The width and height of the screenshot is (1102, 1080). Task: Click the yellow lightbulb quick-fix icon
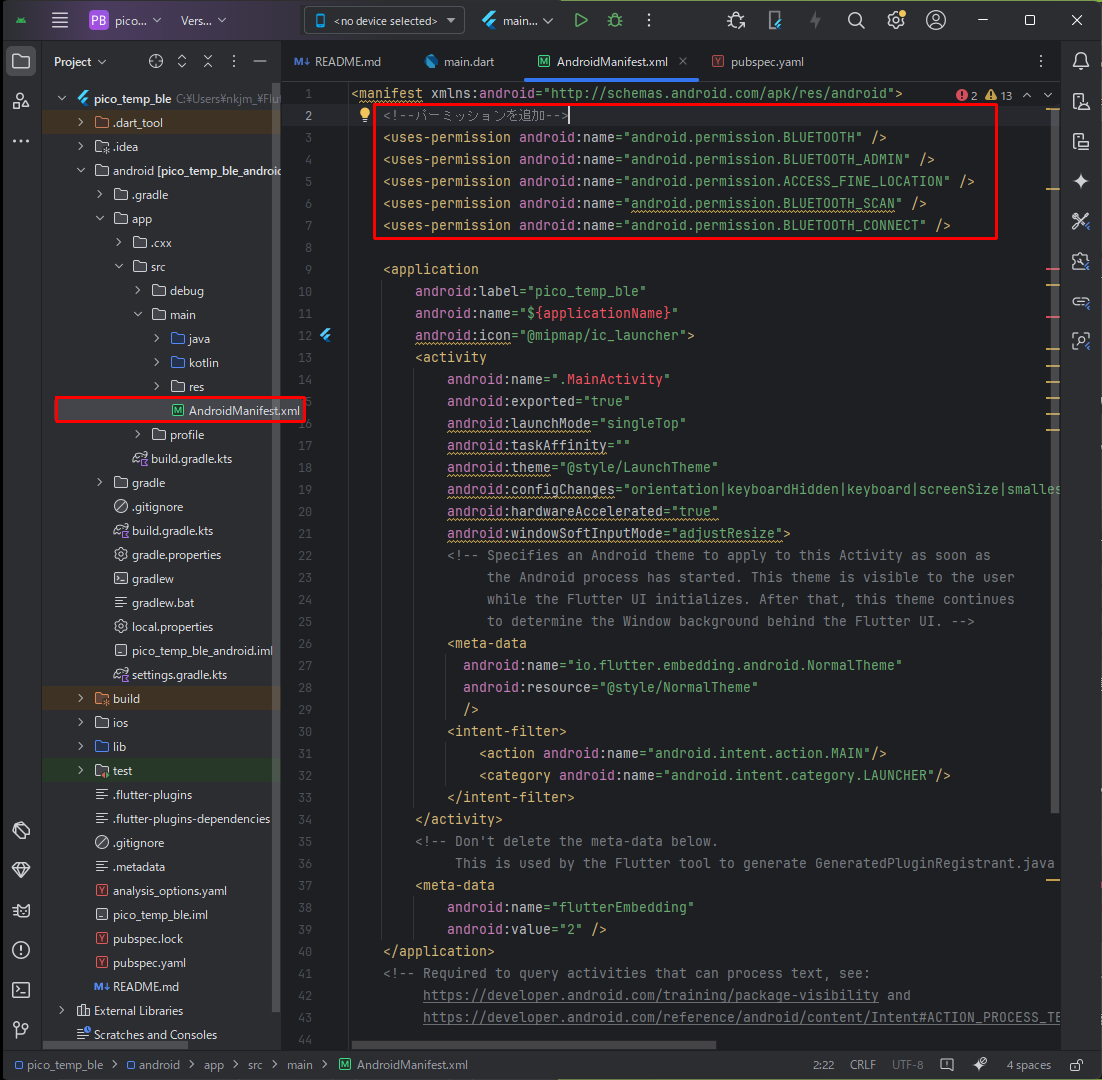tap(365, 115)
